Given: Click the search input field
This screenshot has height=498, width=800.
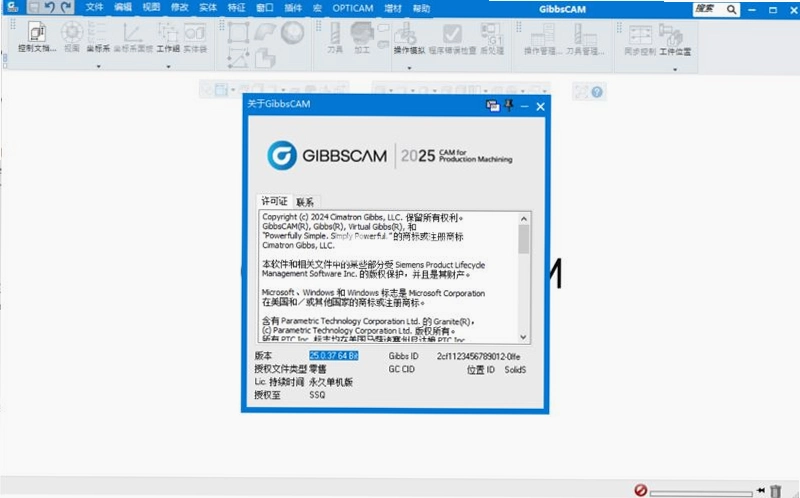Looking at the screenshot, I should [708, 9].
